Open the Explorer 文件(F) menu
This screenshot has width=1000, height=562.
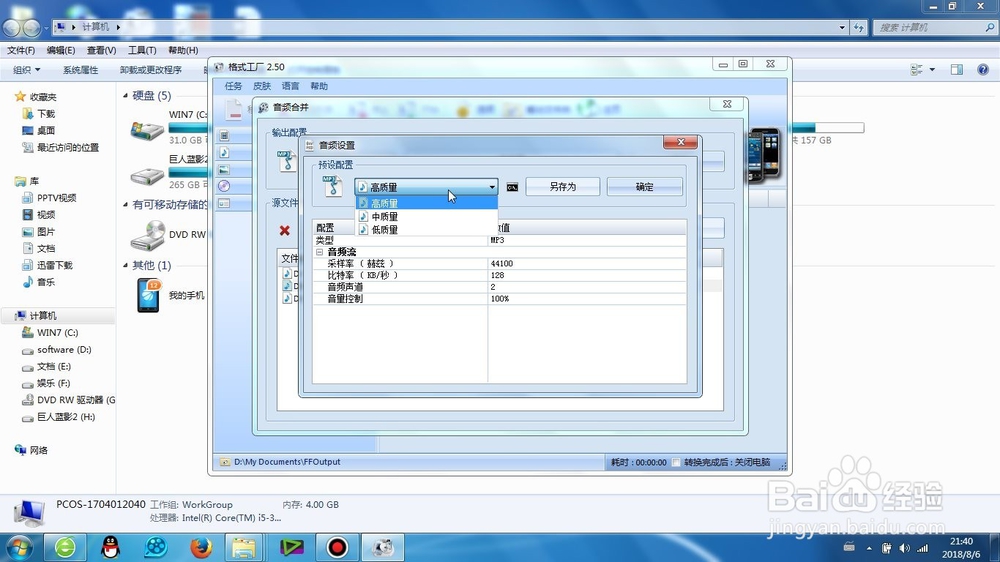[x=21, y=50]
